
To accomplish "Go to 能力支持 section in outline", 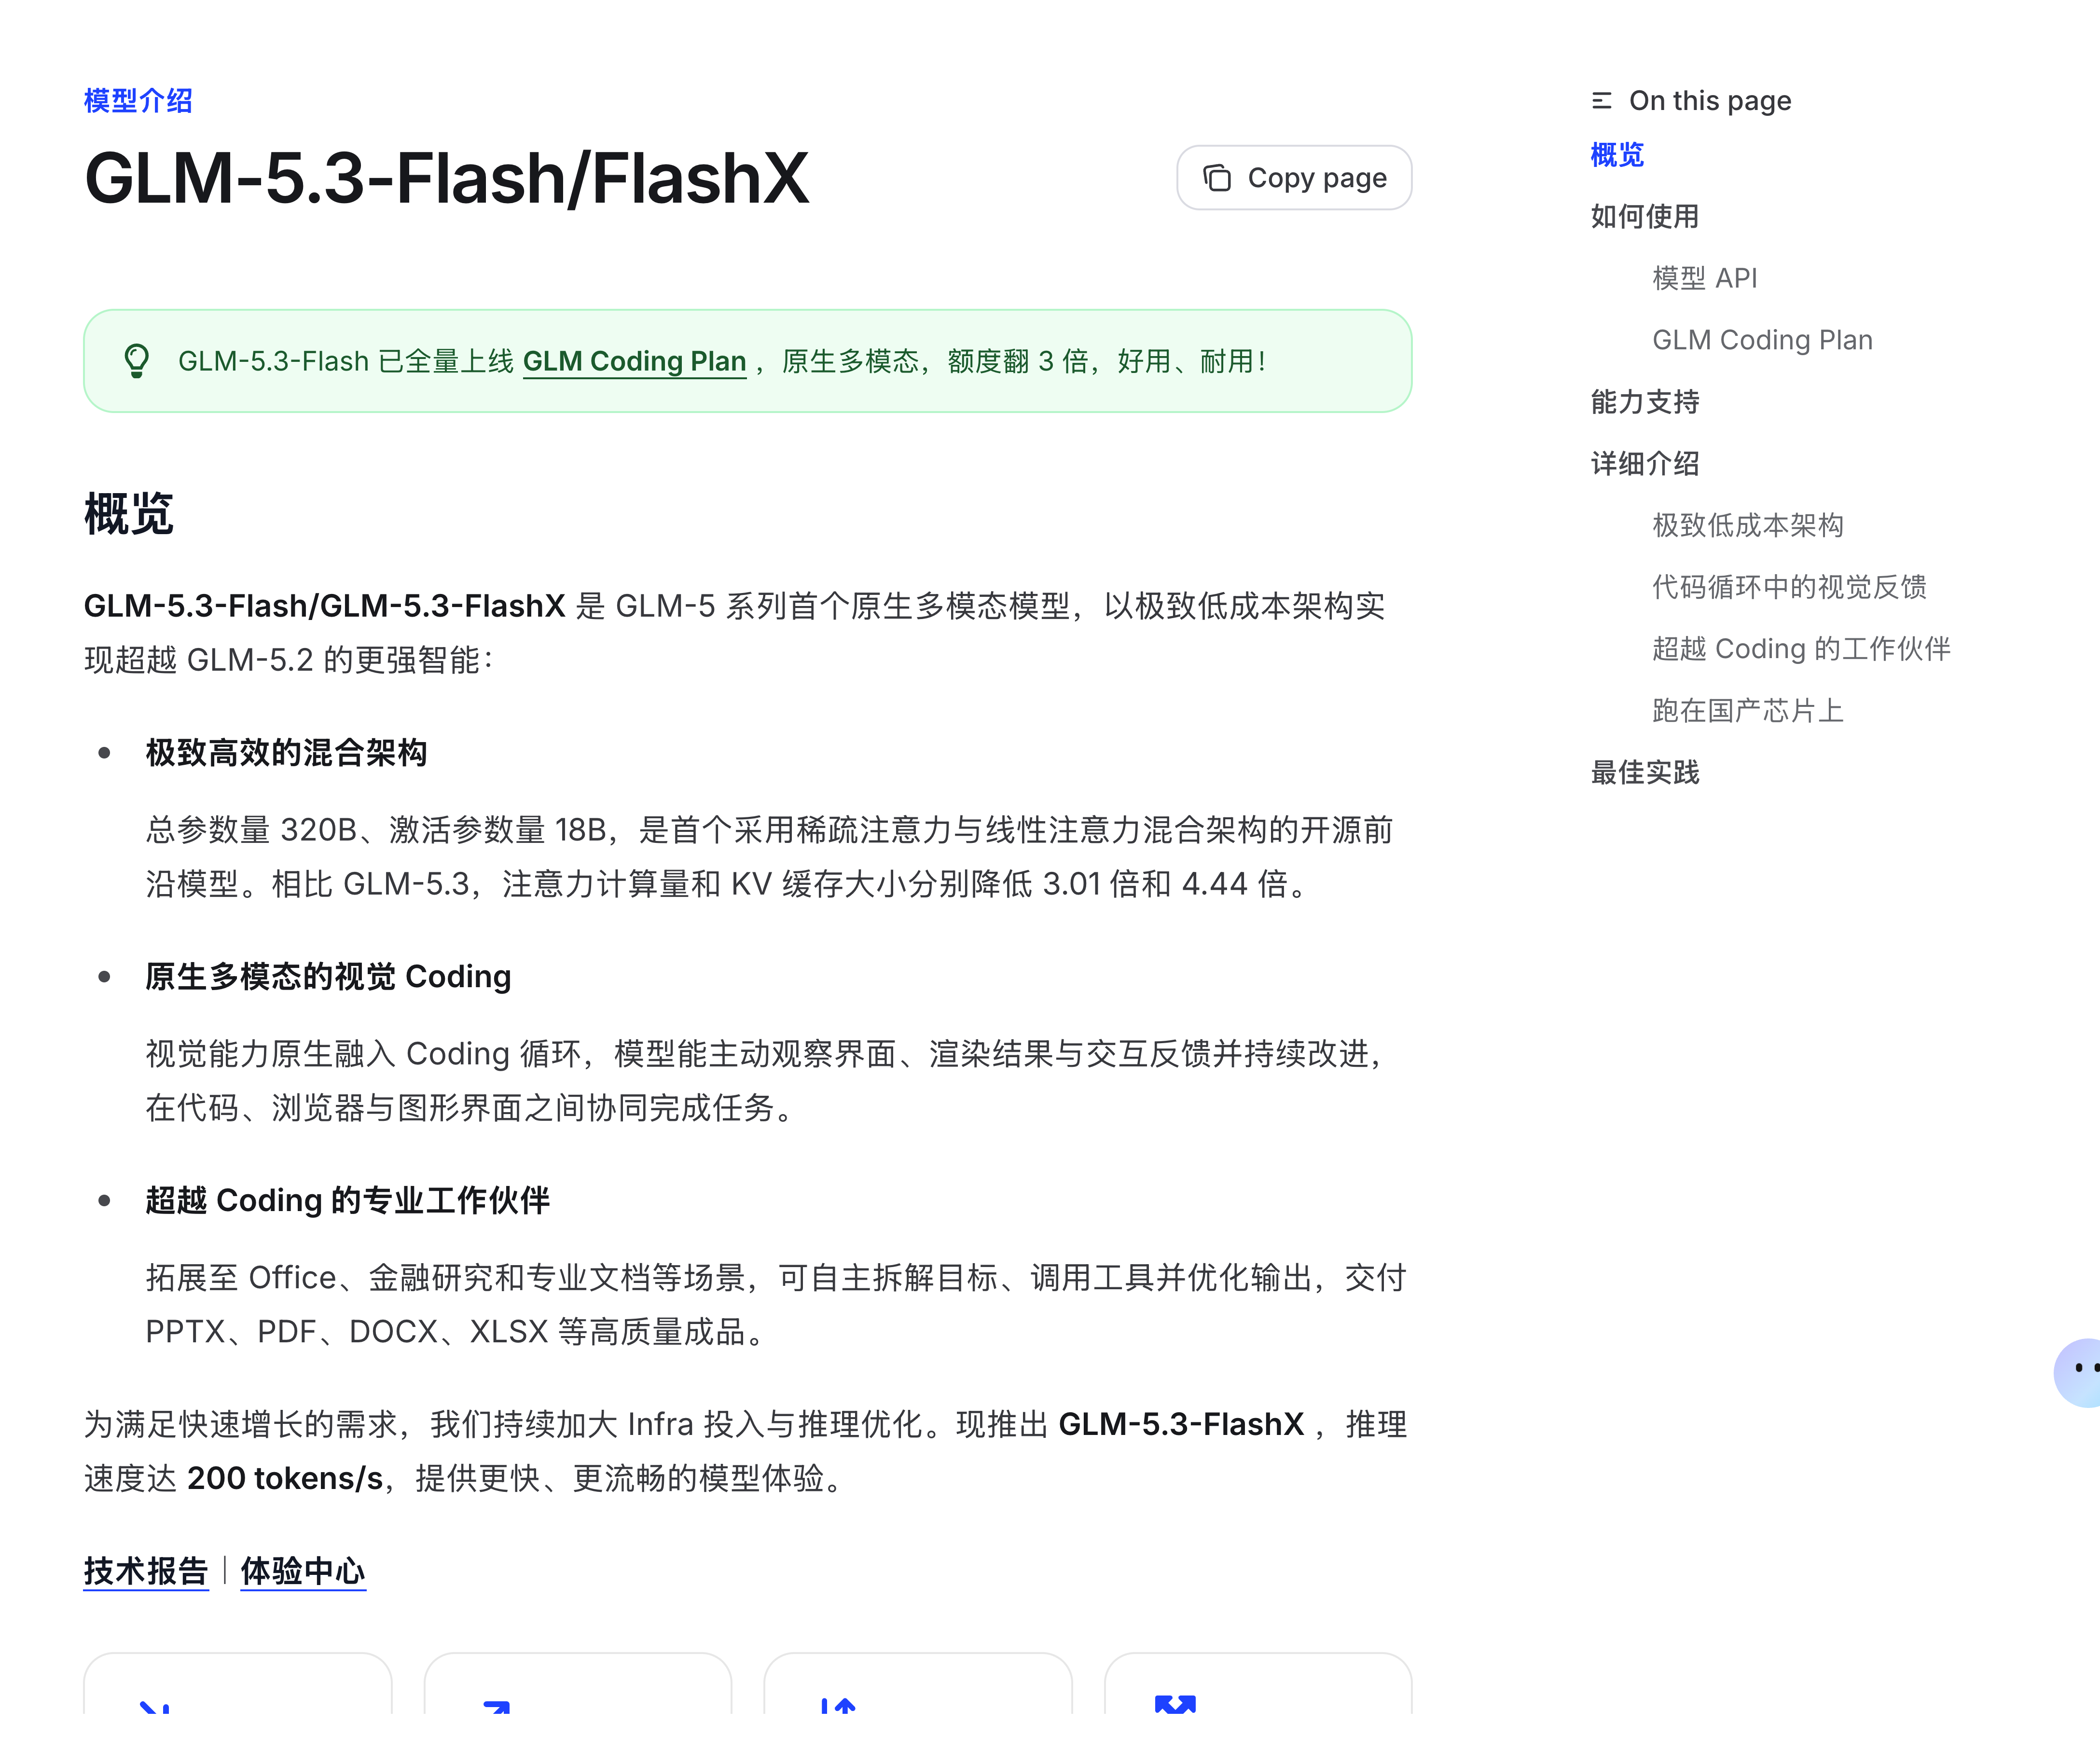I will tap(1645, 402).
